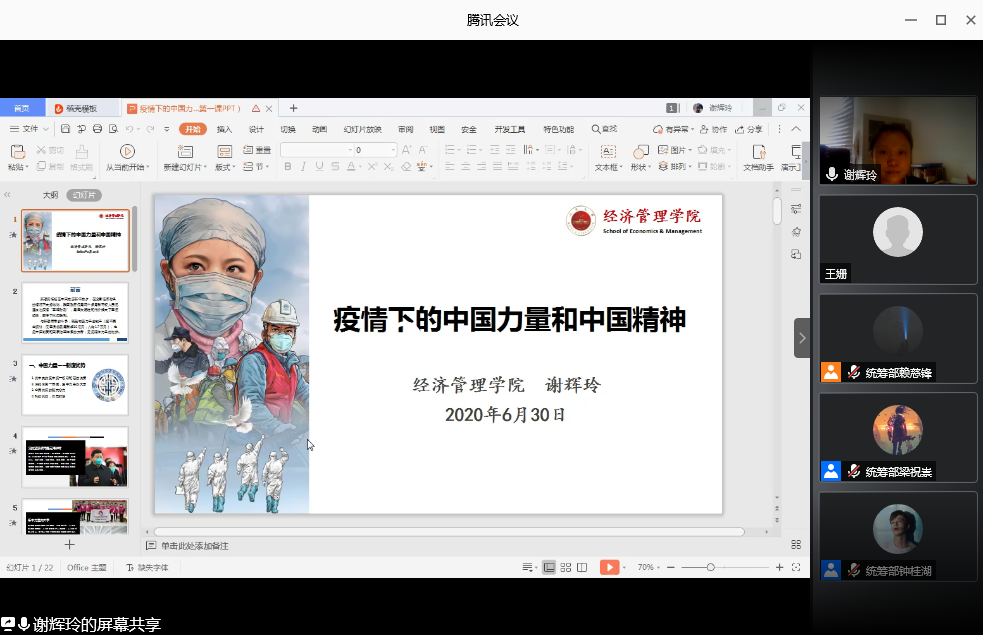Click the zoom slider in status bar
The image size is (983, 635).
pyautogui.click(x=710, y=567)
